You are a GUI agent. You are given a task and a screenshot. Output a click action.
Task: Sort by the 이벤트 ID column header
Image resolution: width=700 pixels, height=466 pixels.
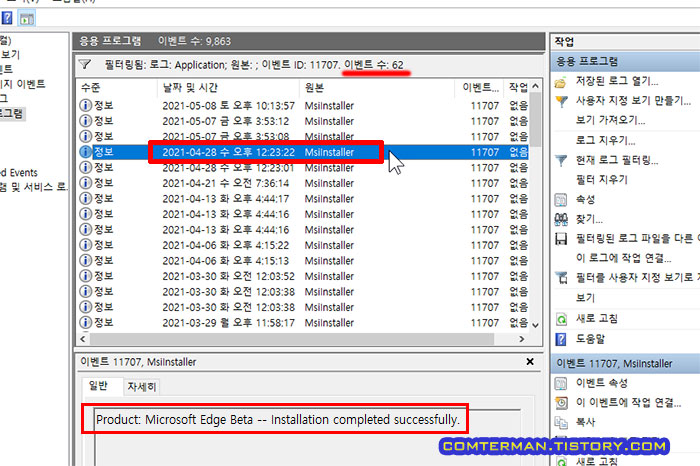click(x=479, y=87)
